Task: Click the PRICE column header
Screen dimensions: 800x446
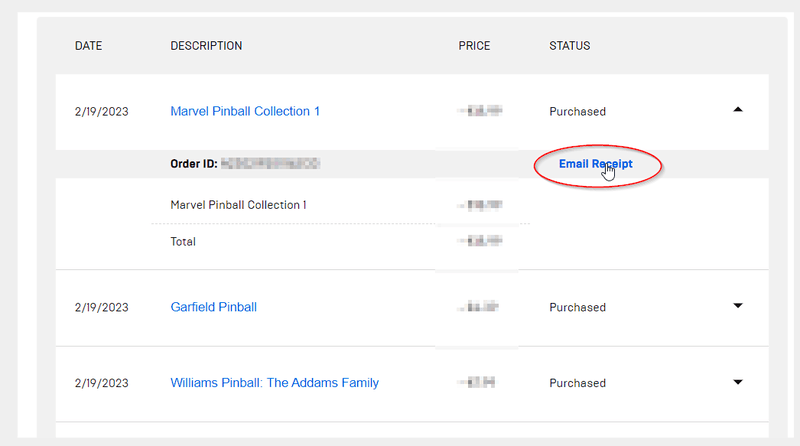Action: (x=474, y=46)
